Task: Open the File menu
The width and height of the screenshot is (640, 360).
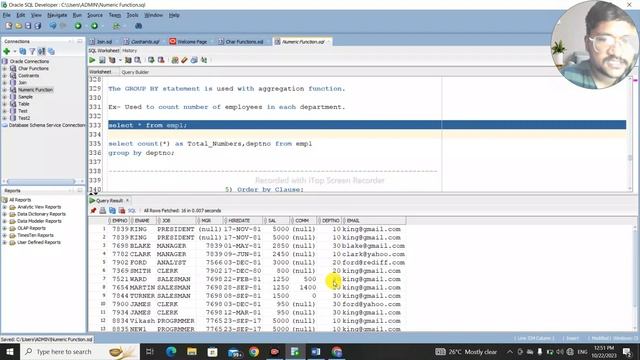Action: 7,15
